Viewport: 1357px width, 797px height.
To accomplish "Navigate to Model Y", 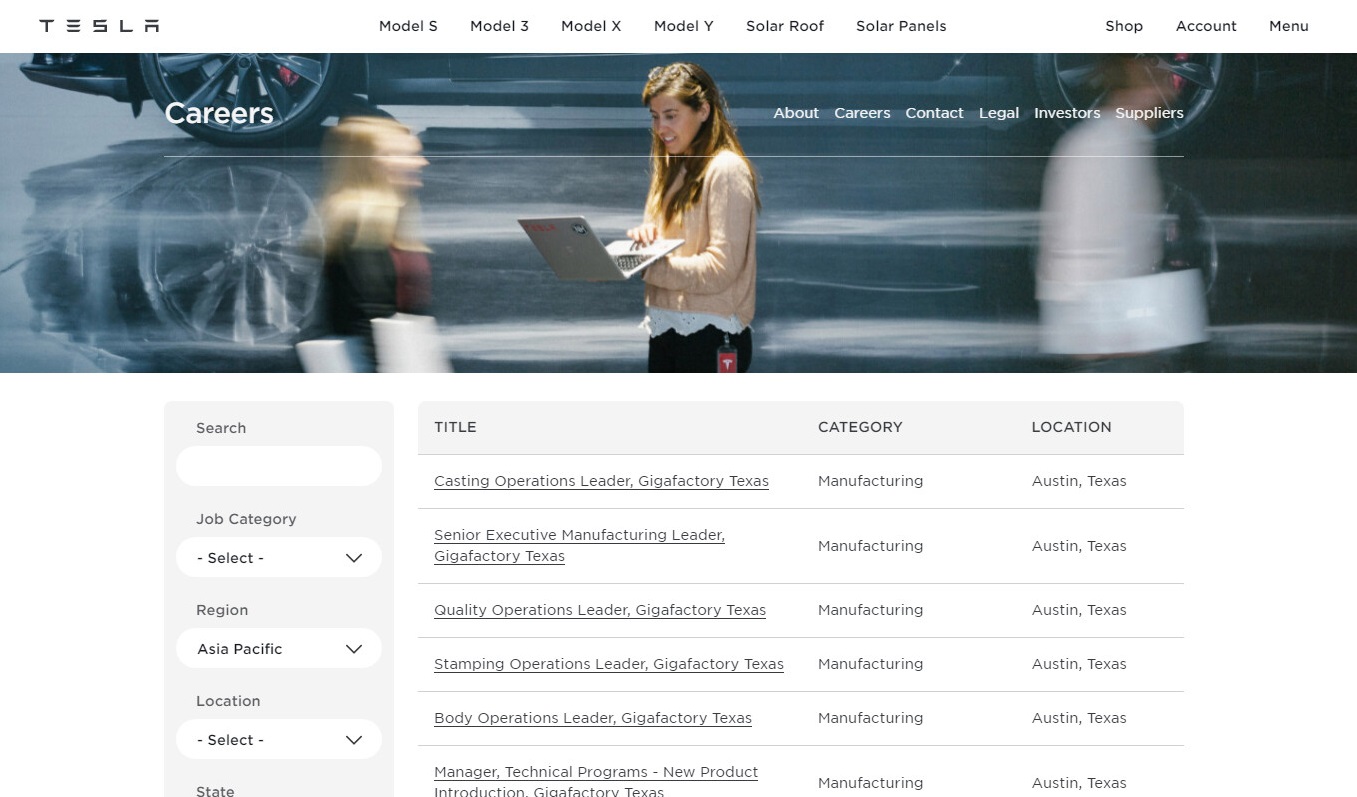I will [683, 26].
